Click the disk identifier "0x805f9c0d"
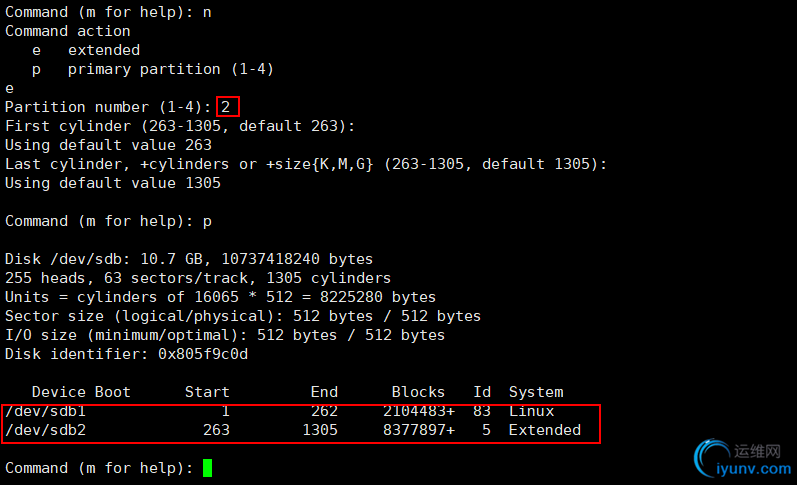Screen dimensions: 797x485 203,354
